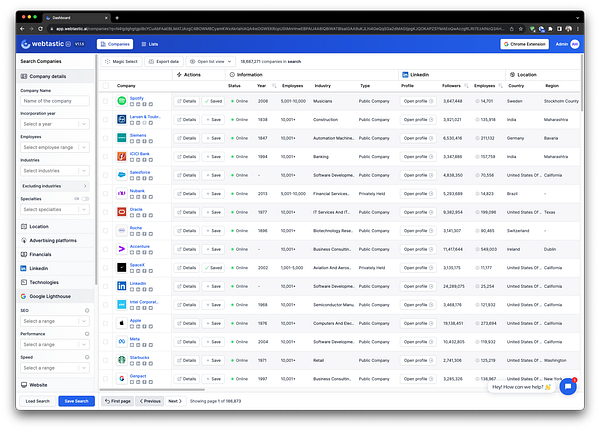
Task: Go back in the browser
Action: click(x=22, y=29)
